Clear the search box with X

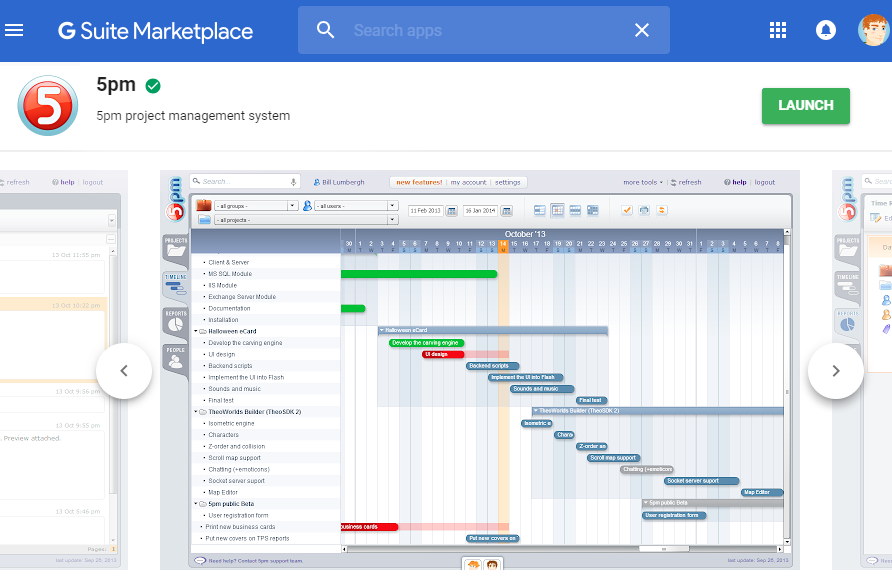click(x=642, y=30)
